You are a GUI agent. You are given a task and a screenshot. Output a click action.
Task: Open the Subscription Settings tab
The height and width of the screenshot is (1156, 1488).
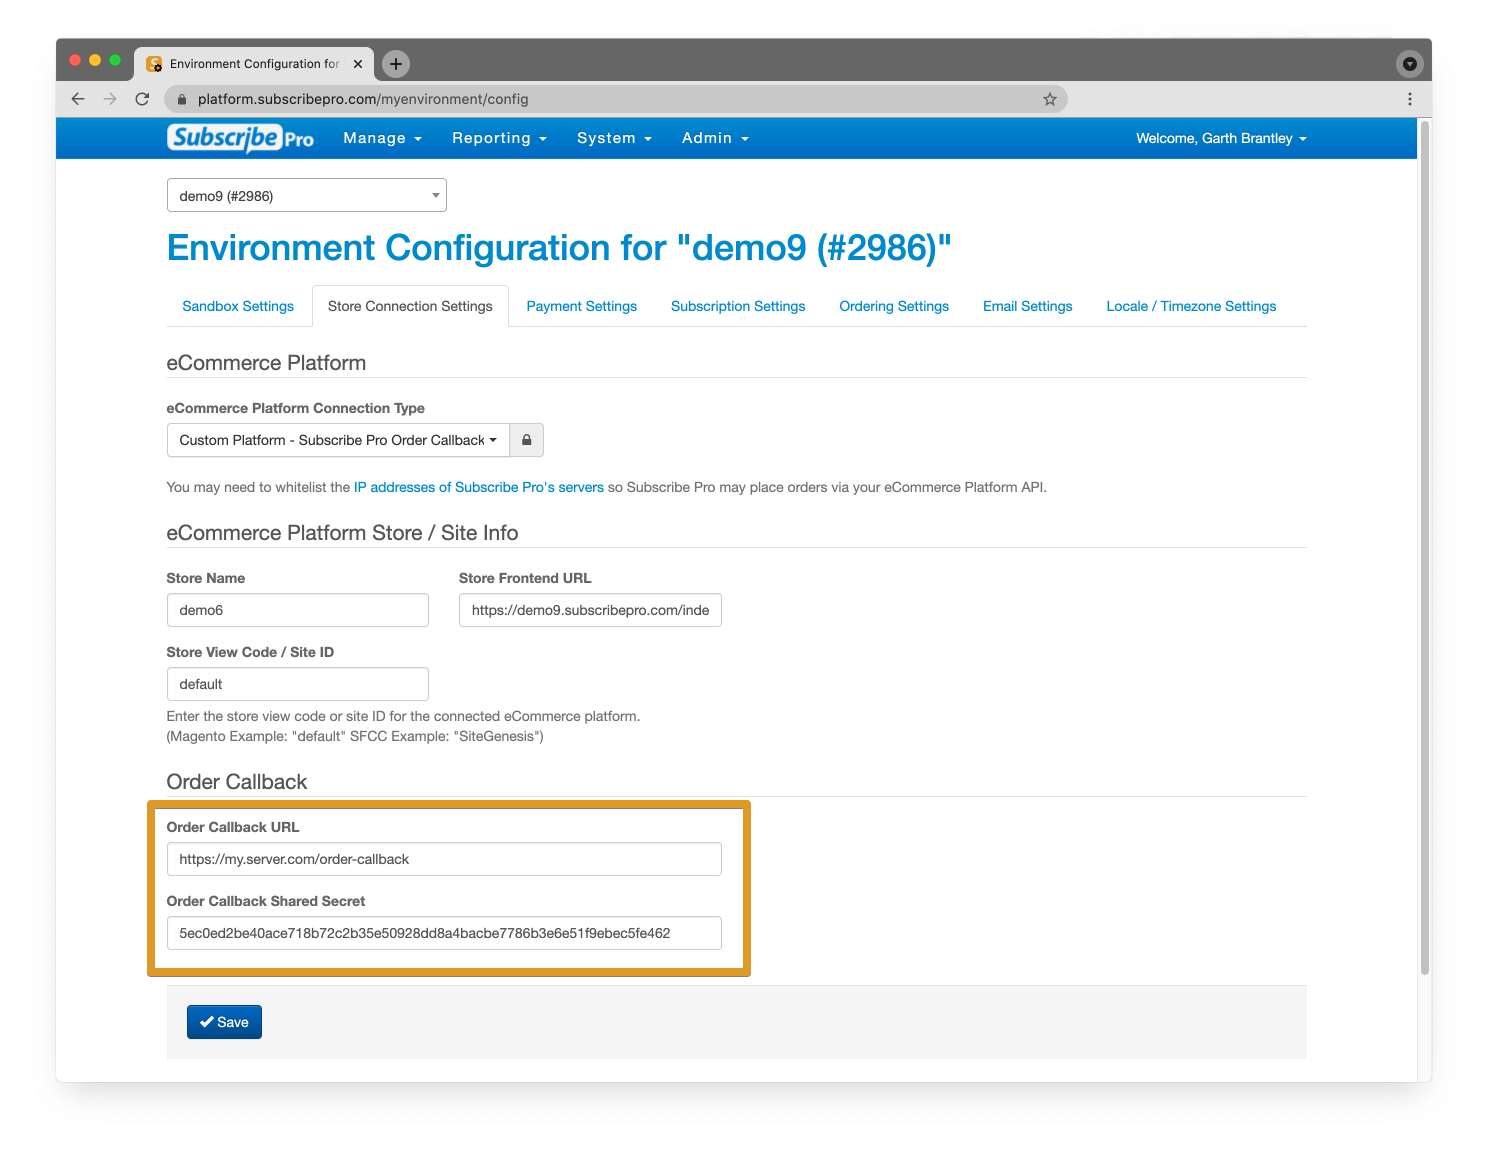(x=738, y=306)
